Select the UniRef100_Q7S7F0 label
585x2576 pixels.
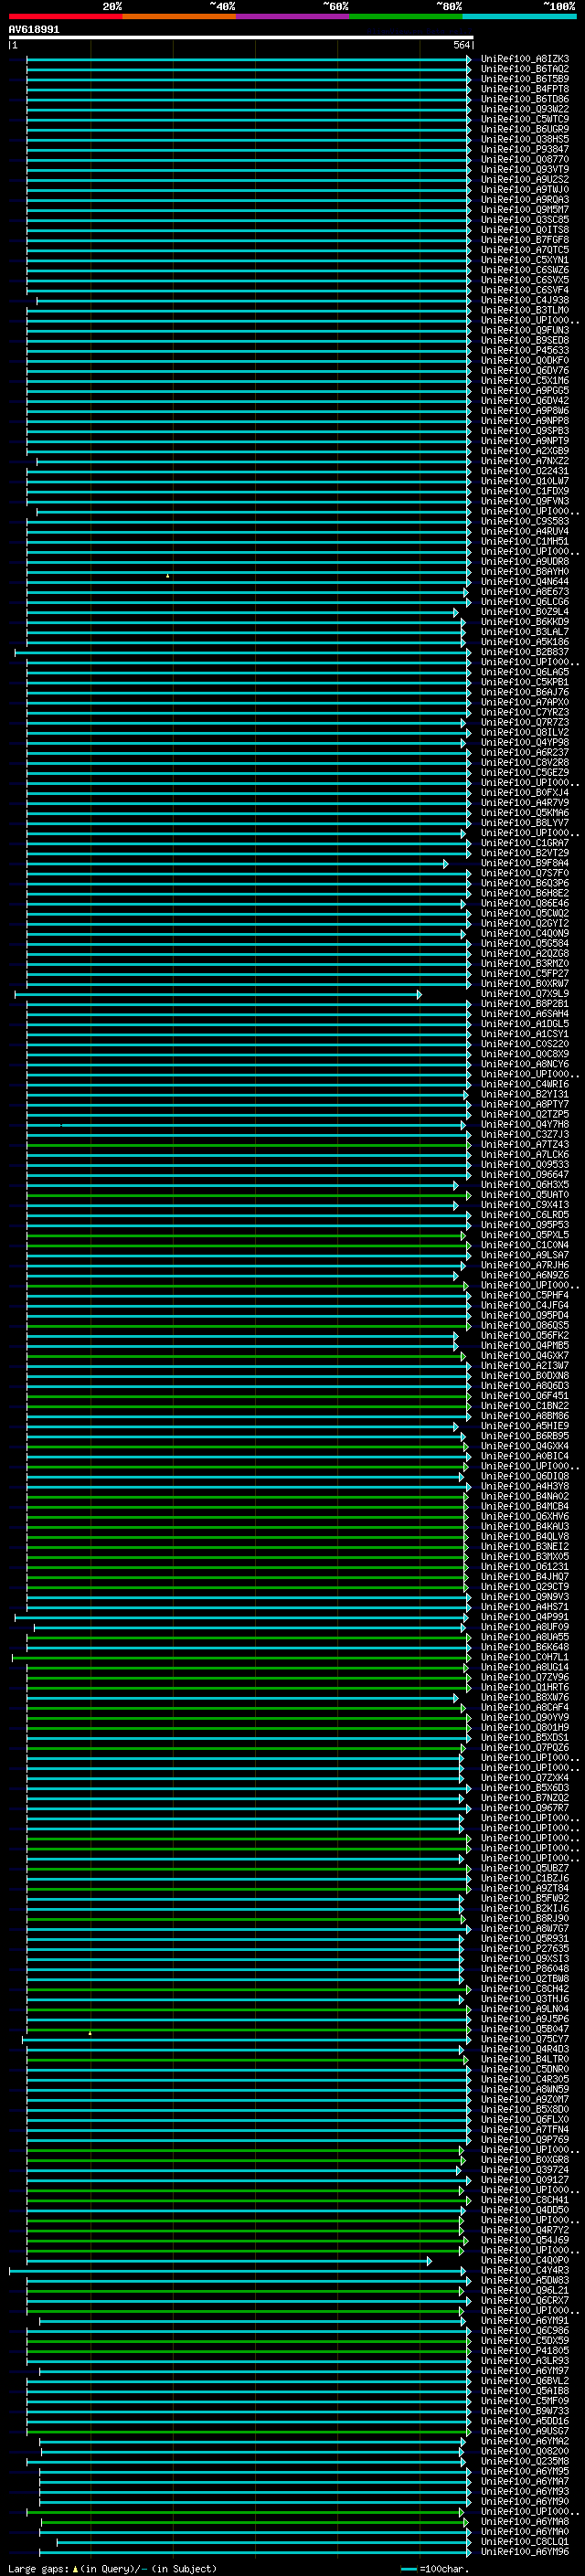[524, 873]
